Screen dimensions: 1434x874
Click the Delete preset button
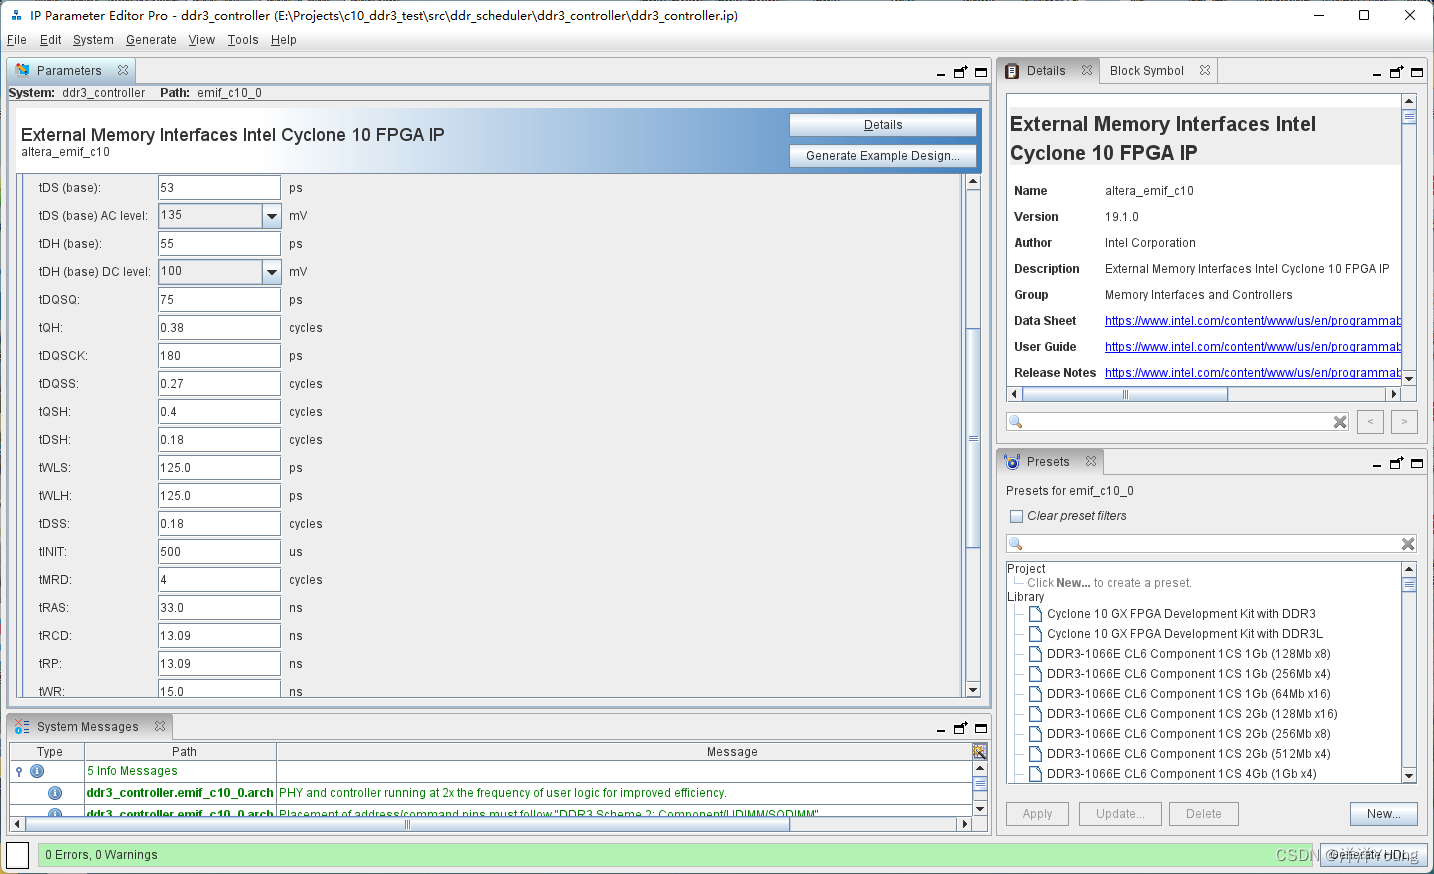pos(1204,814)
